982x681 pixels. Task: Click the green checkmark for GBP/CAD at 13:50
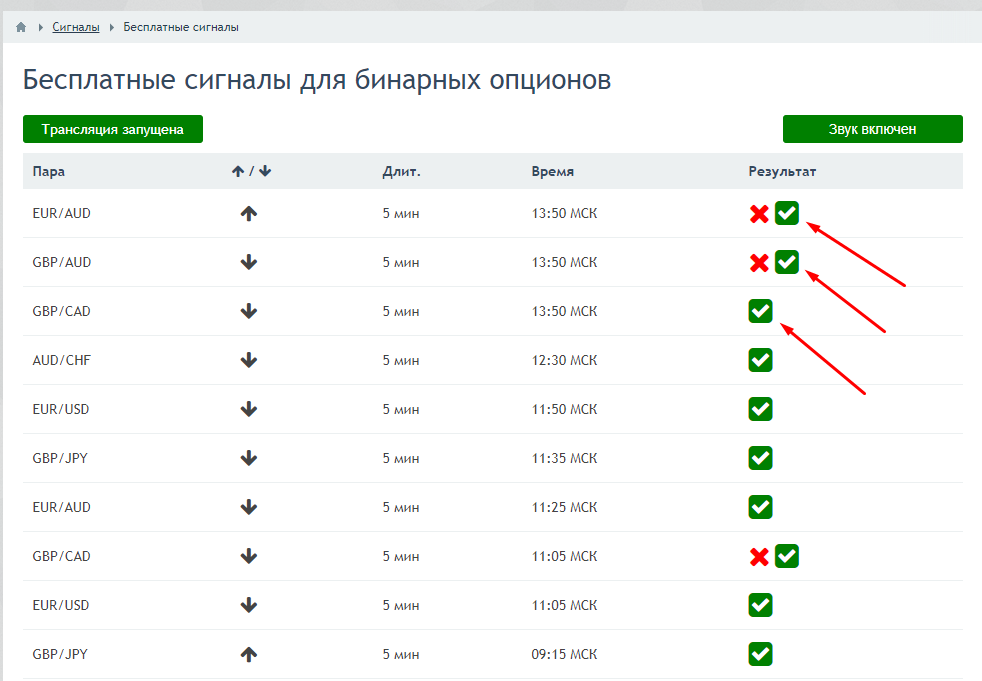[x=760, y=311]
